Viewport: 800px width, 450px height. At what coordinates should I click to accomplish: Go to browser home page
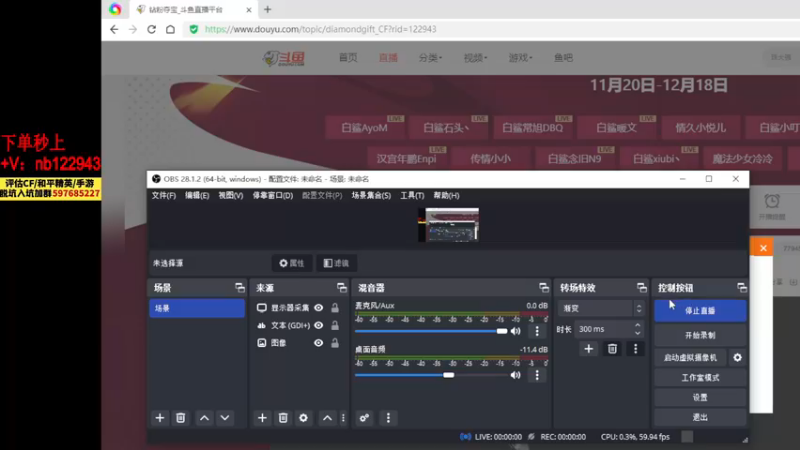pyautogui.click(x=170, y=29)
